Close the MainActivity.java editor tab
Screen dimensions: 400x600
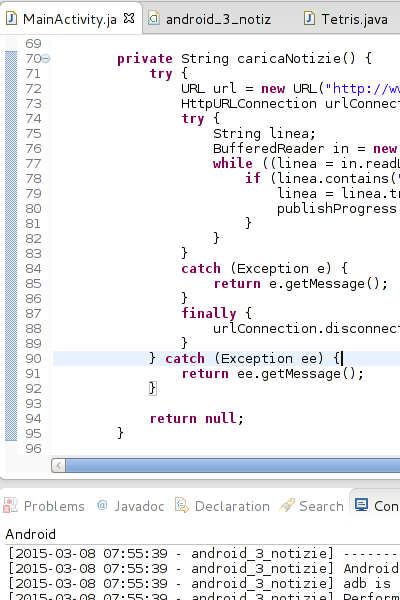pos(129,18)
